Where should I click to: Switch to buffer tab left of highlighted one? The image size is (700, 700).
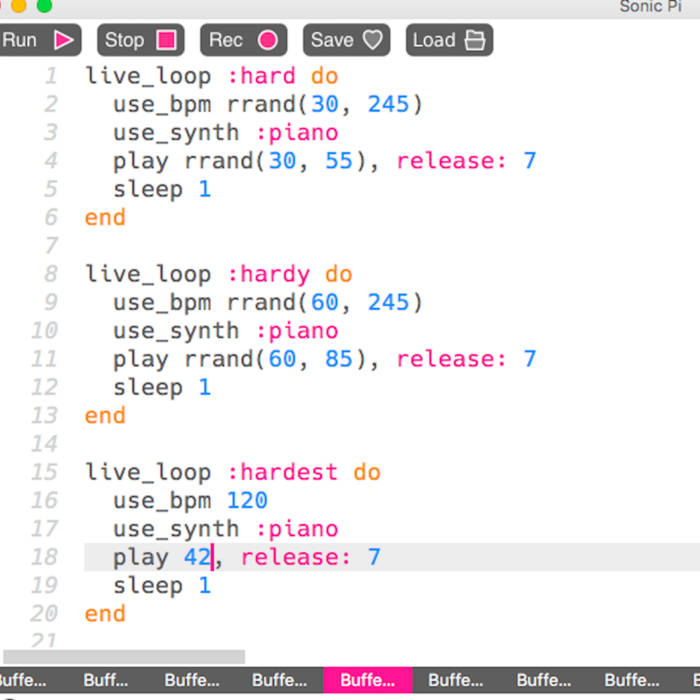coord(279,680)
